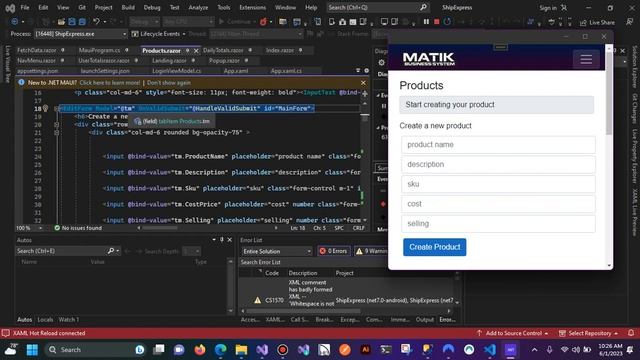Click the search magnifier icon in title bar
Image resolution: width=640 pixels, height=360 pixels.
point(423,7)
